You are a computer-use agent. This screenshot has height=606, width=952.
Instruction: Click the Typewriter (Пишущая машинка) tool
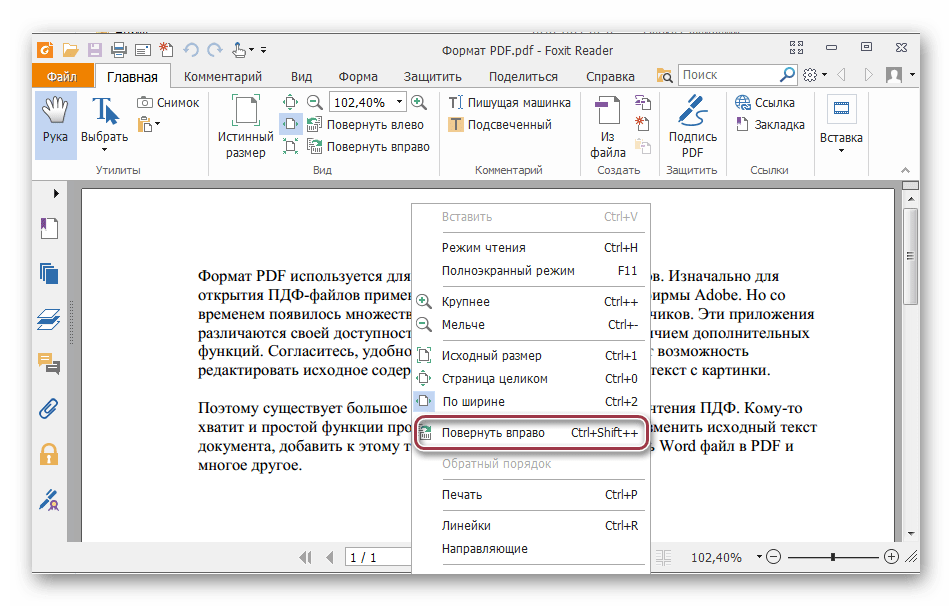pyautogui.click(x=456, y=102)
